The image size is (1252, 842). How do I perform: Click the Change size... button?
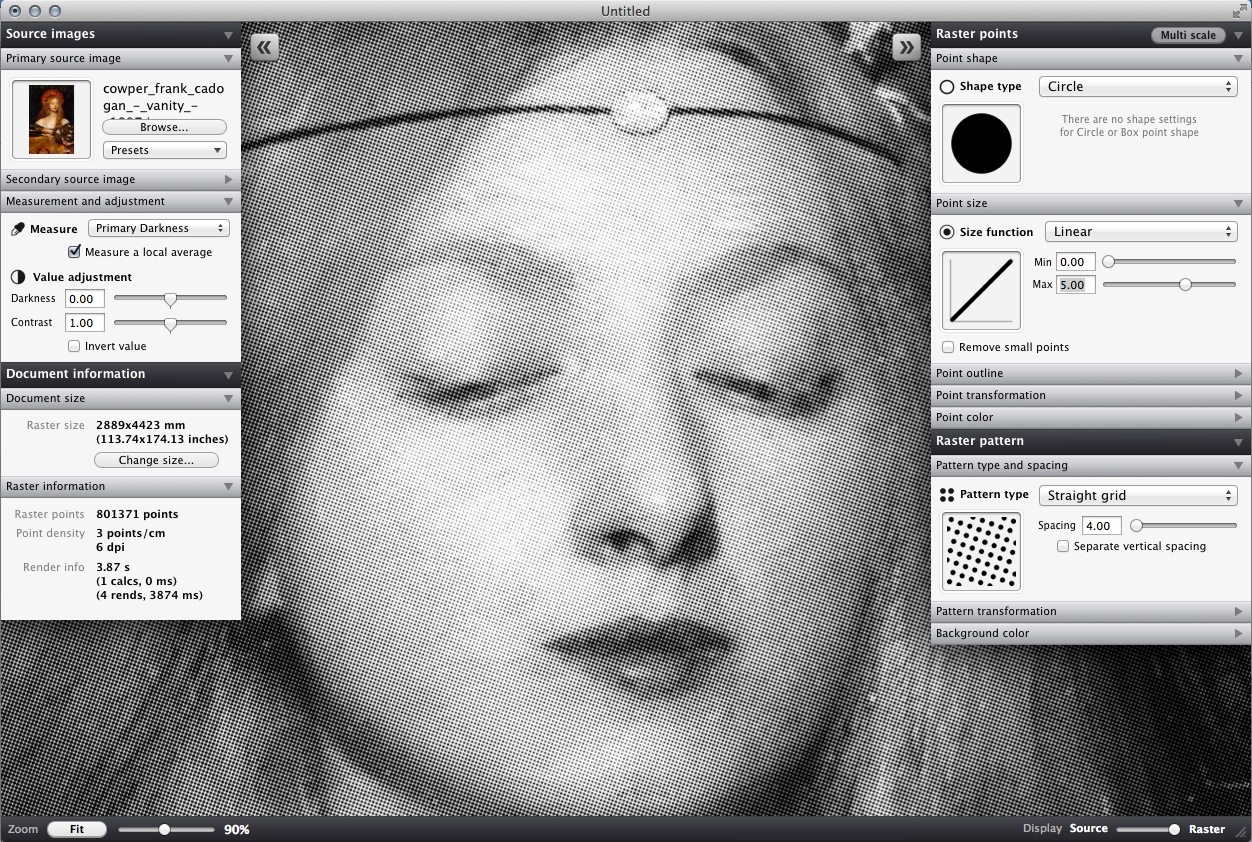[x=157, y=460]
